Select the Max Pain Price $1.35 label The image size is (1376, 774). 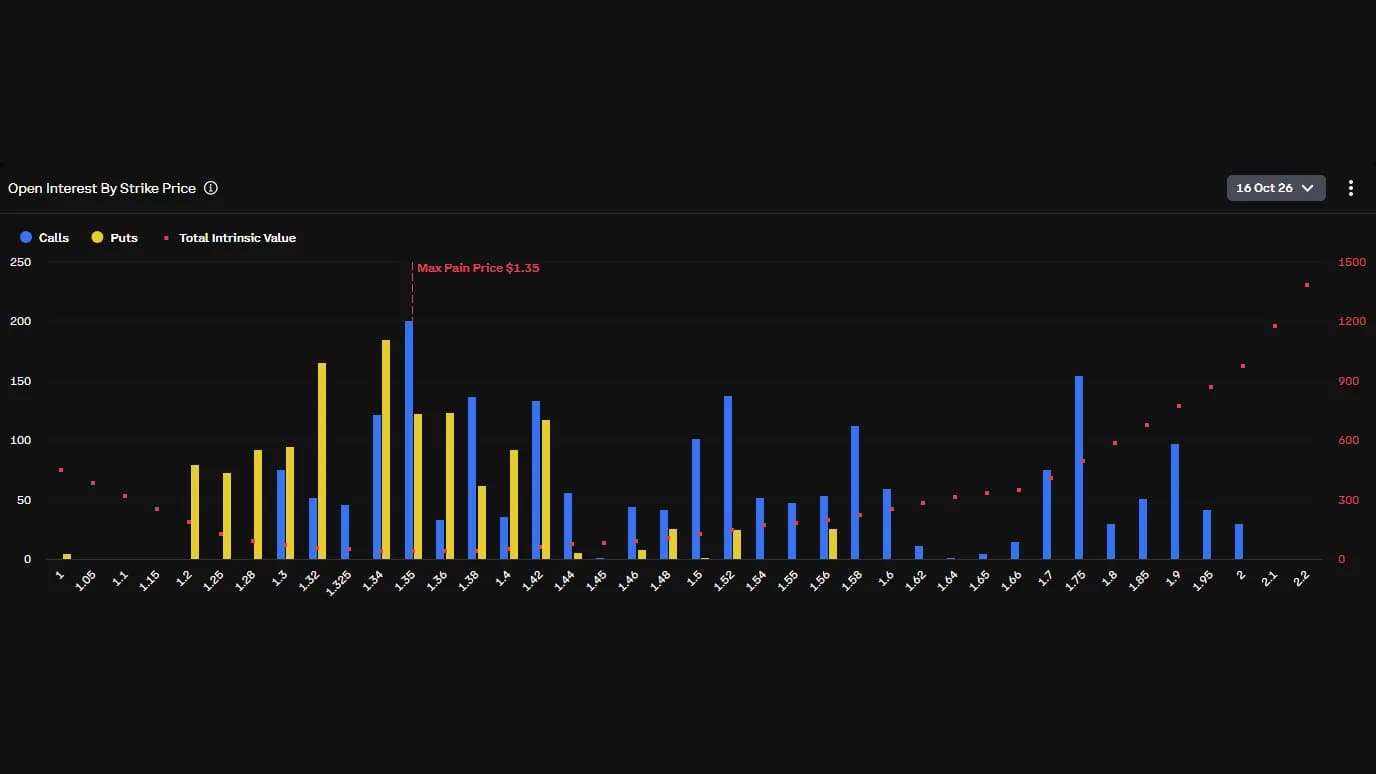(x=478, y=268)
